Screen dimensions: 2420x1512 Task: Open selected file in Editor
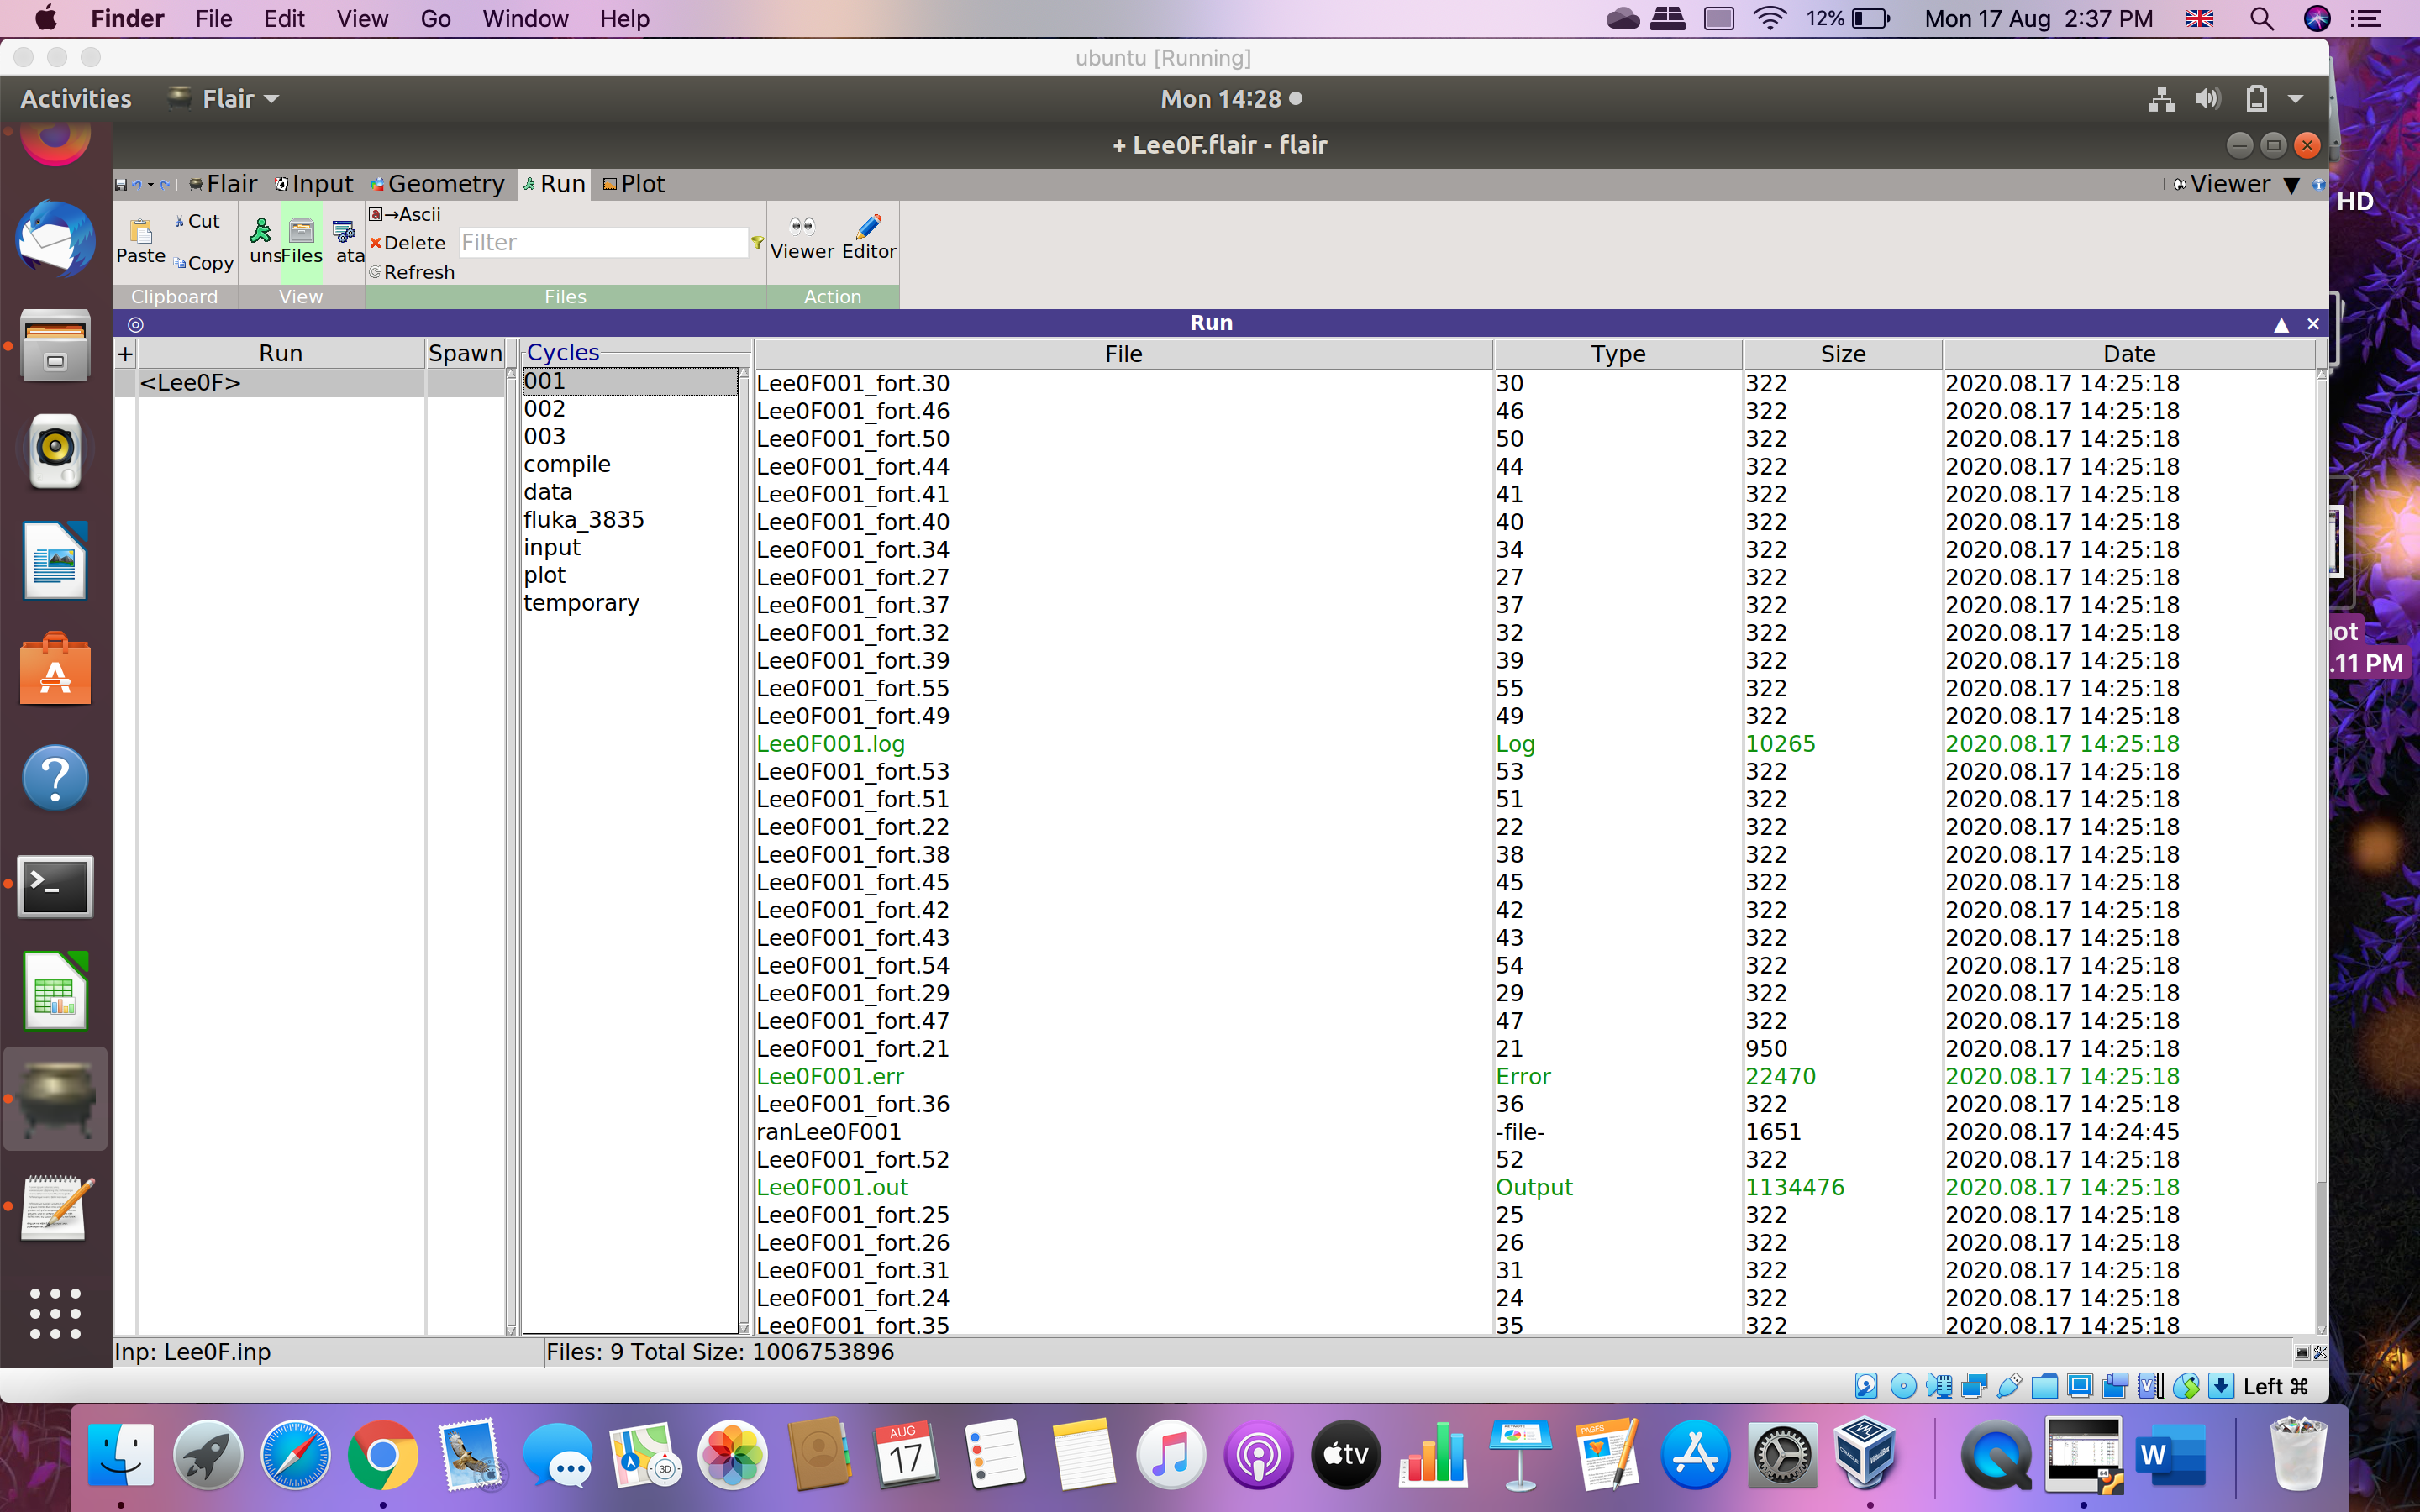(x=869, y=238)
